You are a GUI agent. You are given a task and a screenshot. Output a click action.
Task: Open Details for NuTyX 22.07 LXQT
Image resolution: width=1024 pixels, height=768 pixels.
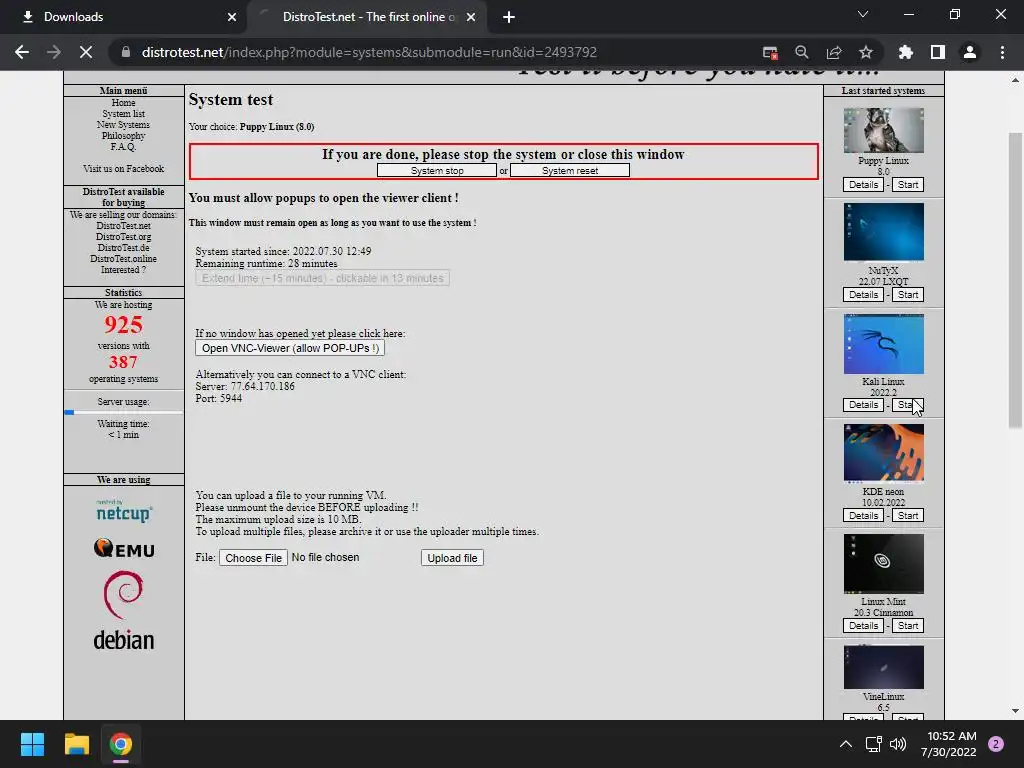863,295
